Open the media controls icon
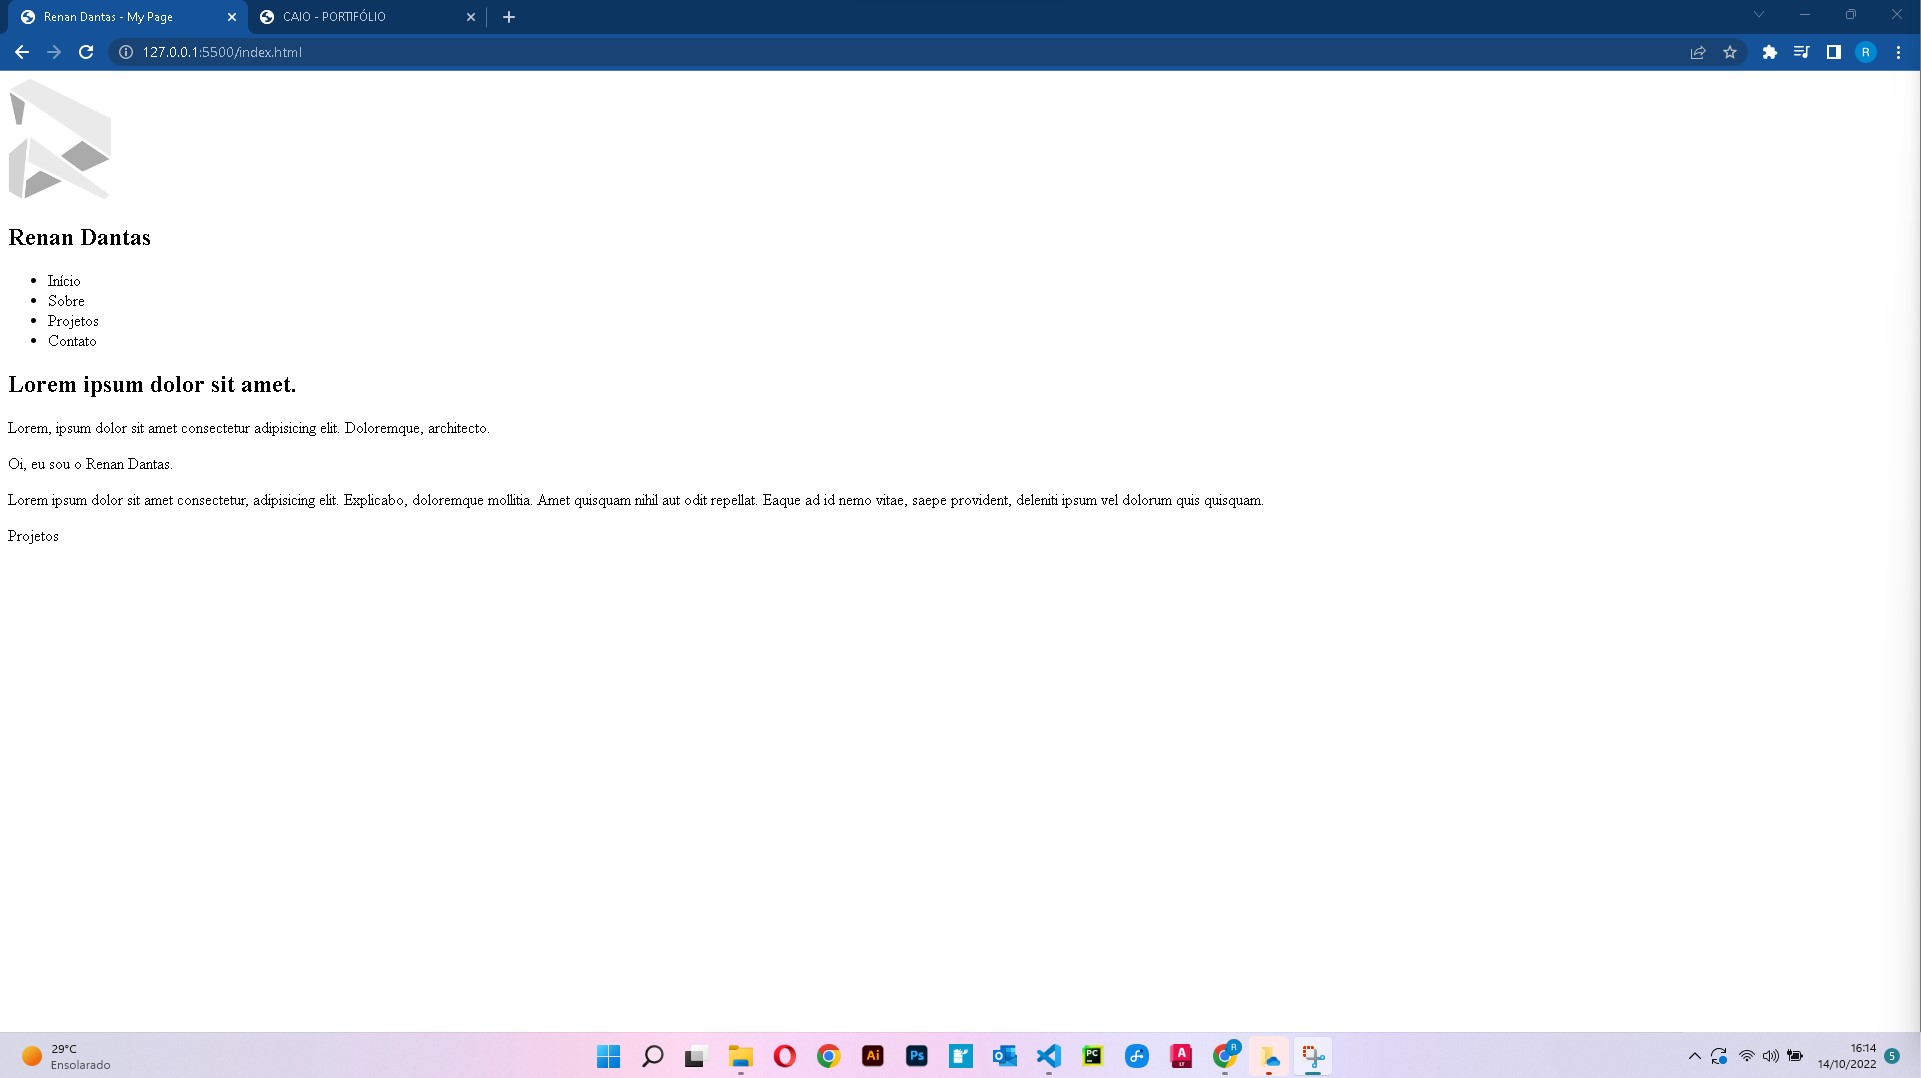The width and height of the screenshot is (1921, 1078). tap(1801, 52)
